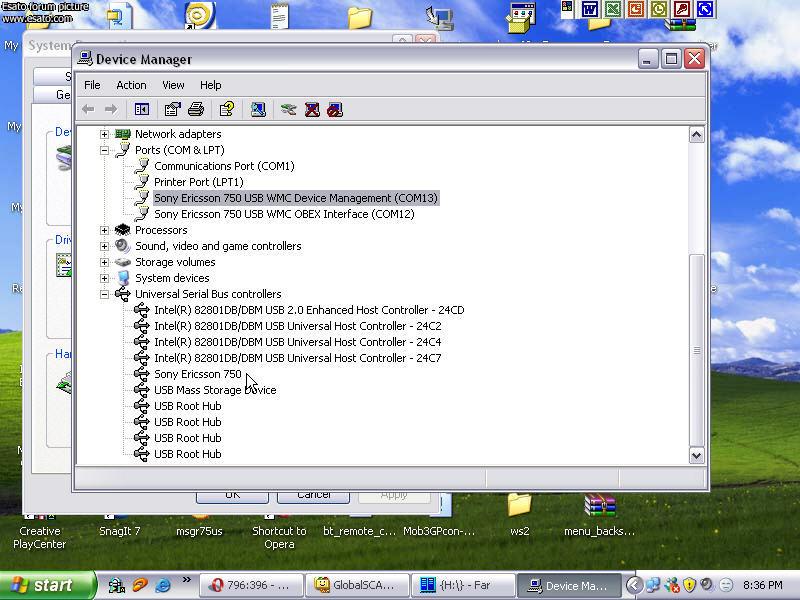
Task: Launch Internet Explorer from Quick Launch
Action: coord(163,585)
